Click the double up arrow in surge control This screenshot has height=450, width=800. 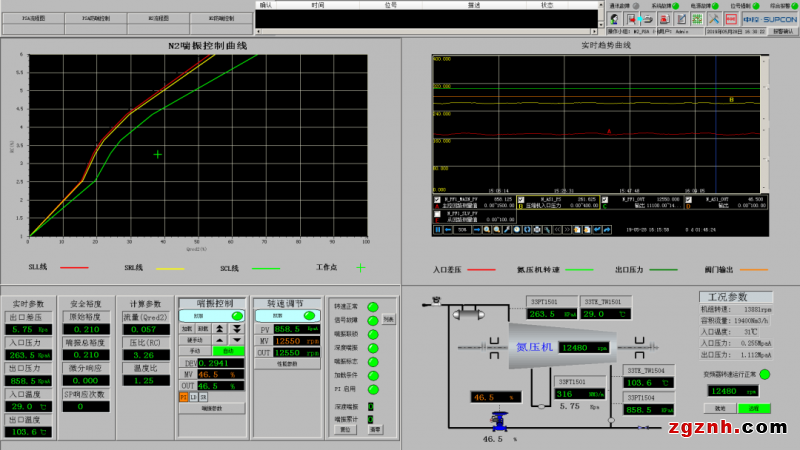[x=219, y=329]
